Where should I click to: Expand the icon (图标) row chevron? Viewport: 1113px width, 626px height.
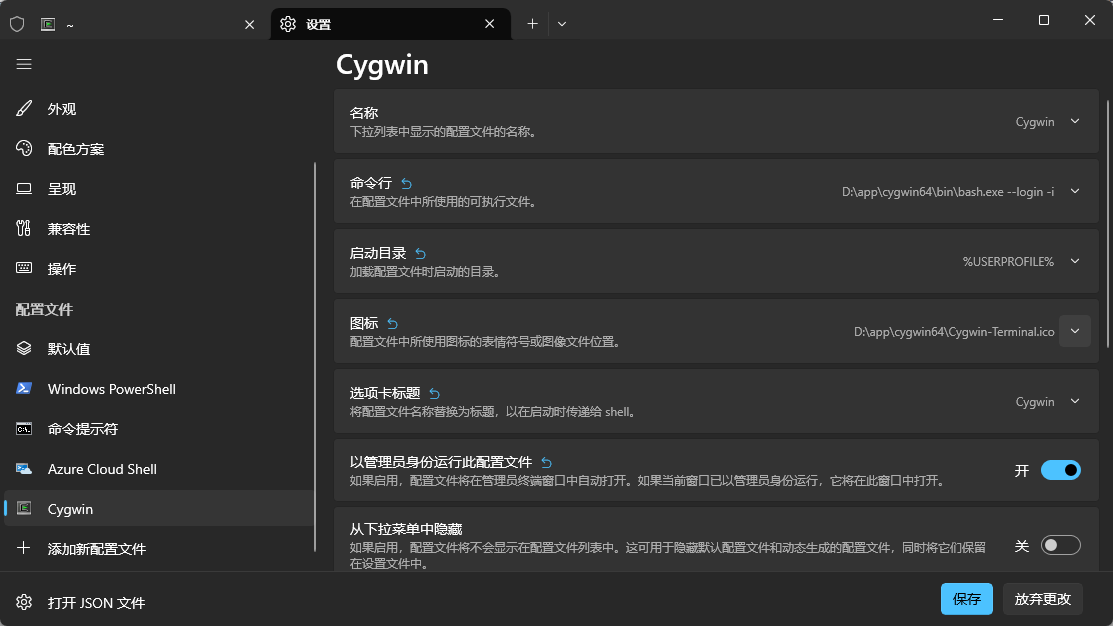coord(1075,331)
